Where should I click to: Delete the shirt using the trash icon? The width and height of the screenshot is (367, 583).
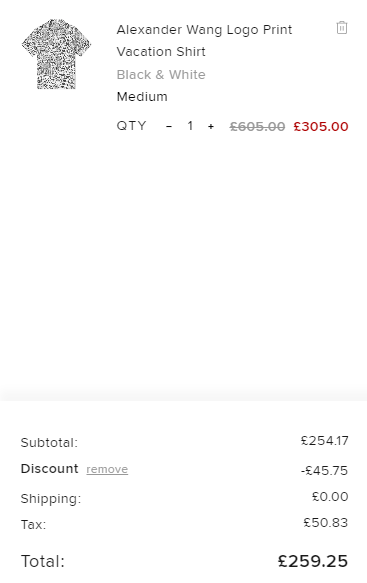[x=342, y=28]
